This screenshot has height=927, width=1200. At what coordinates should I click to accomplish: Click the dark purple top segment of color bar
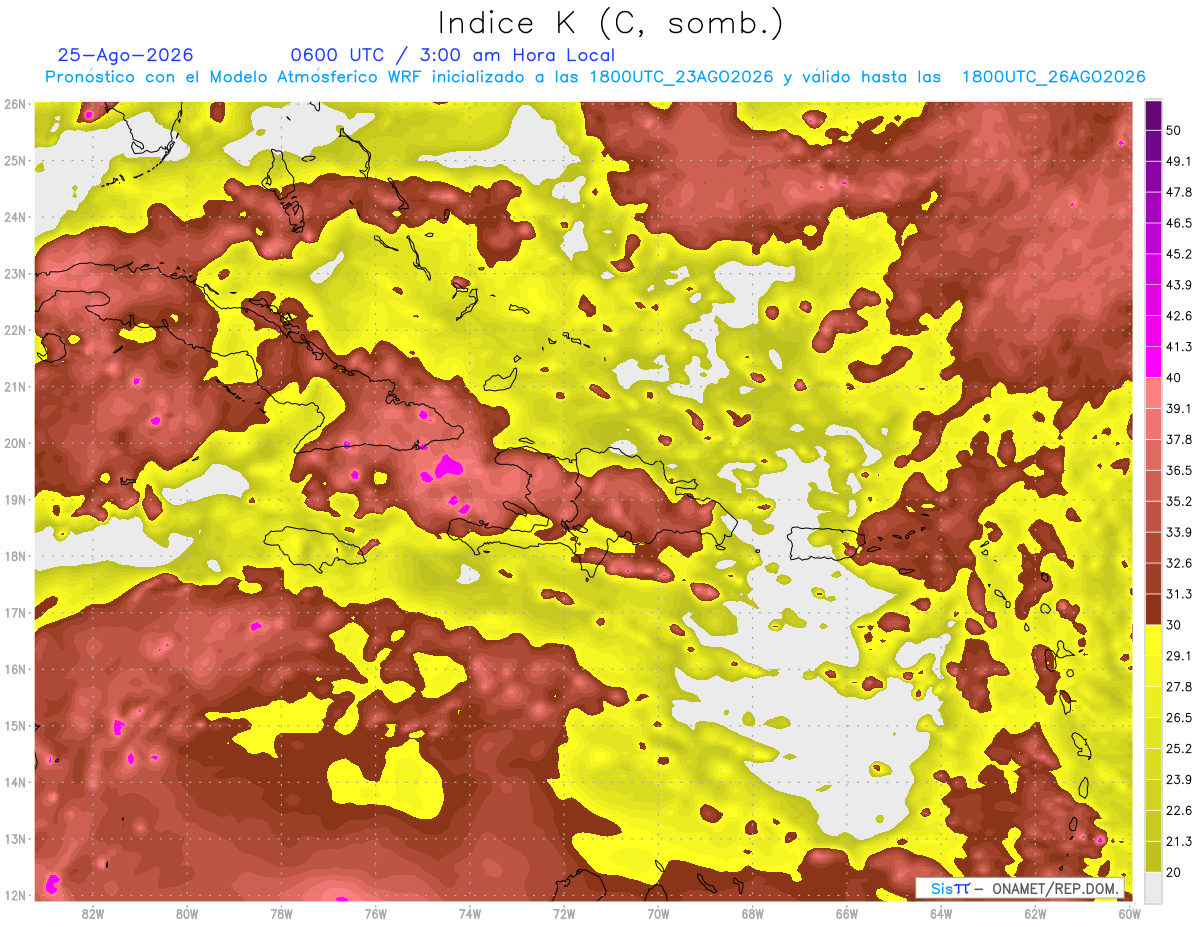(1154, 115)
